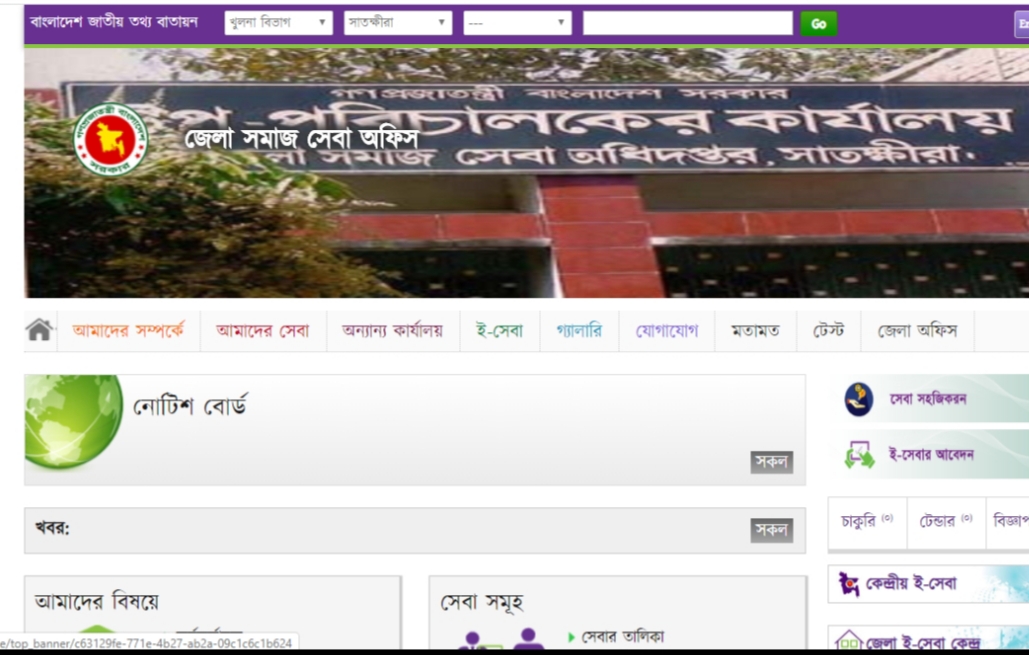Viewport: 1029px width, 655px height.
Task: Open the আমাদের সেবা menu
Action: click(x=262, y=331)
